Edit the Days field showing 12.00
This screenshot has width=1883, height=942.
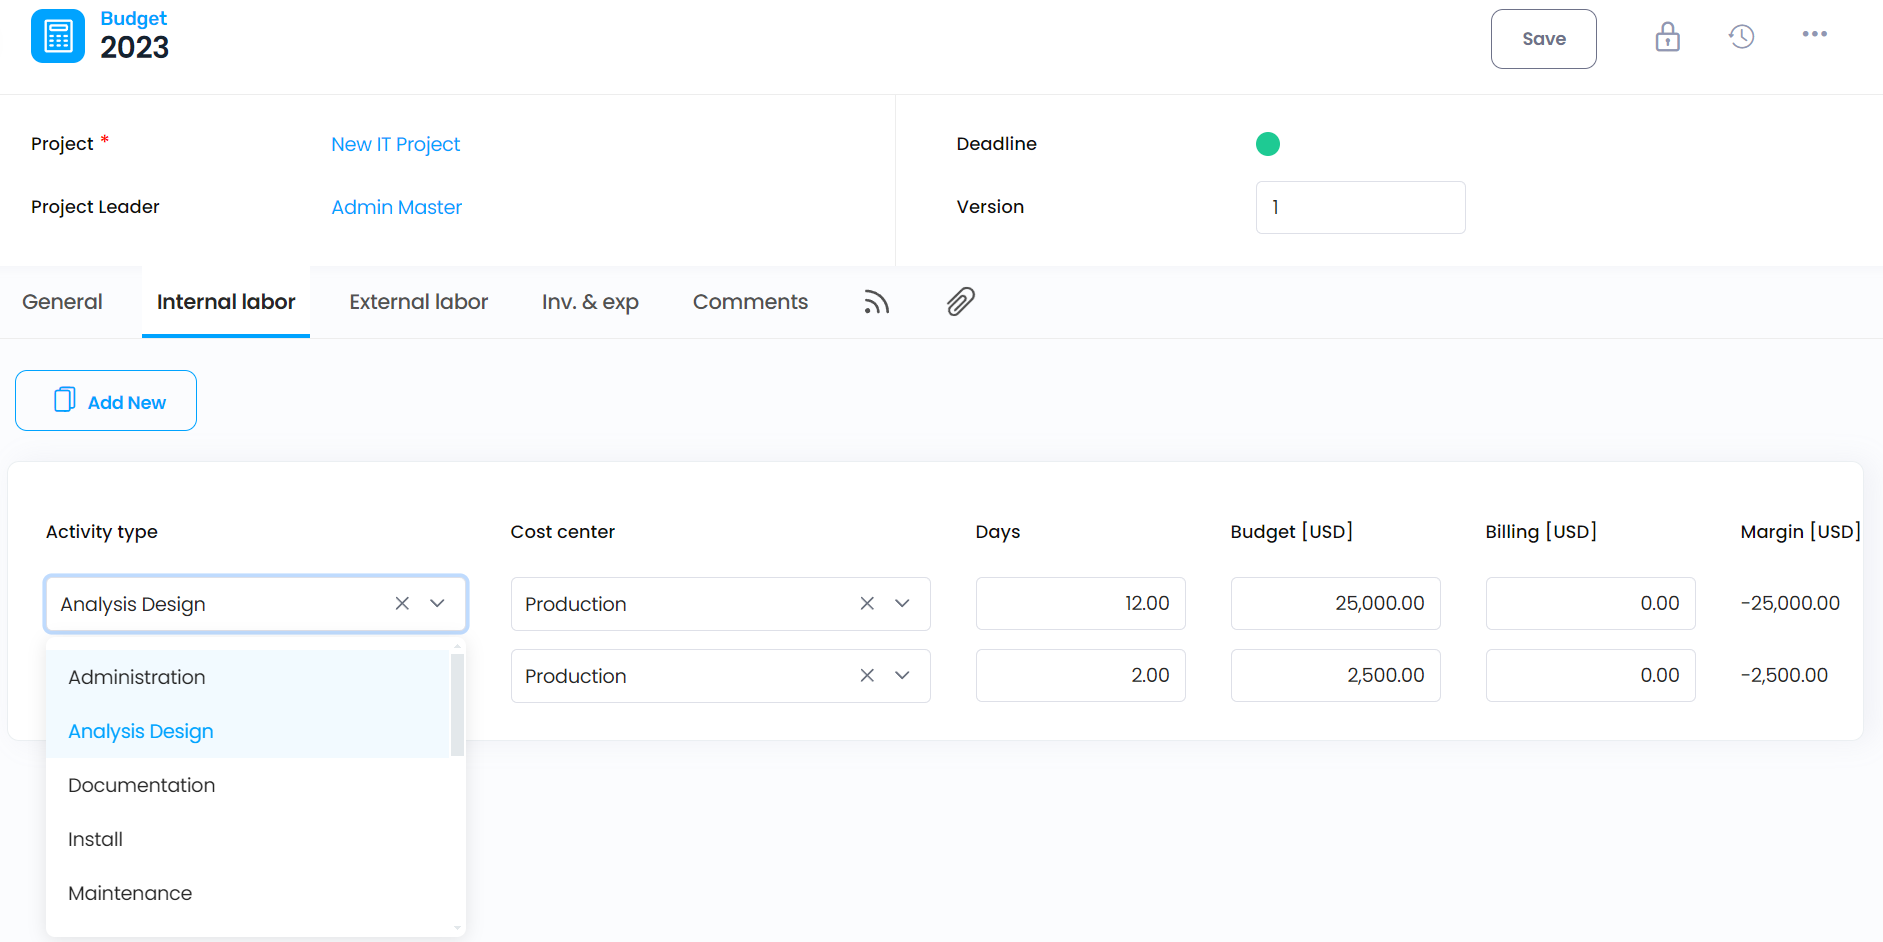1080,603
